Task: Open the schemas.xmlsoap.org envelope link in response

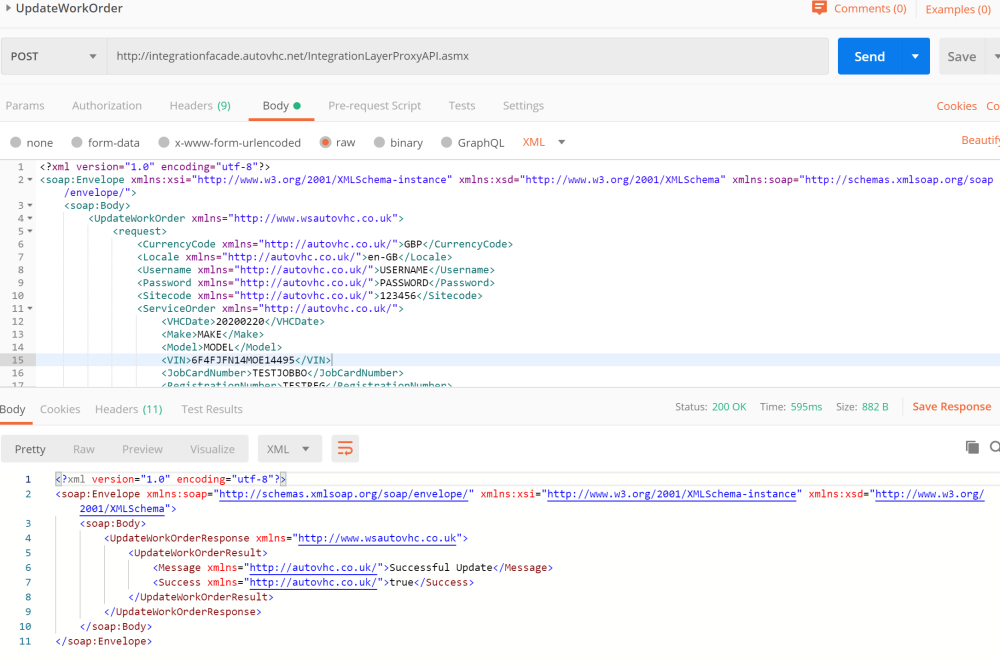Action: (343, 494)
